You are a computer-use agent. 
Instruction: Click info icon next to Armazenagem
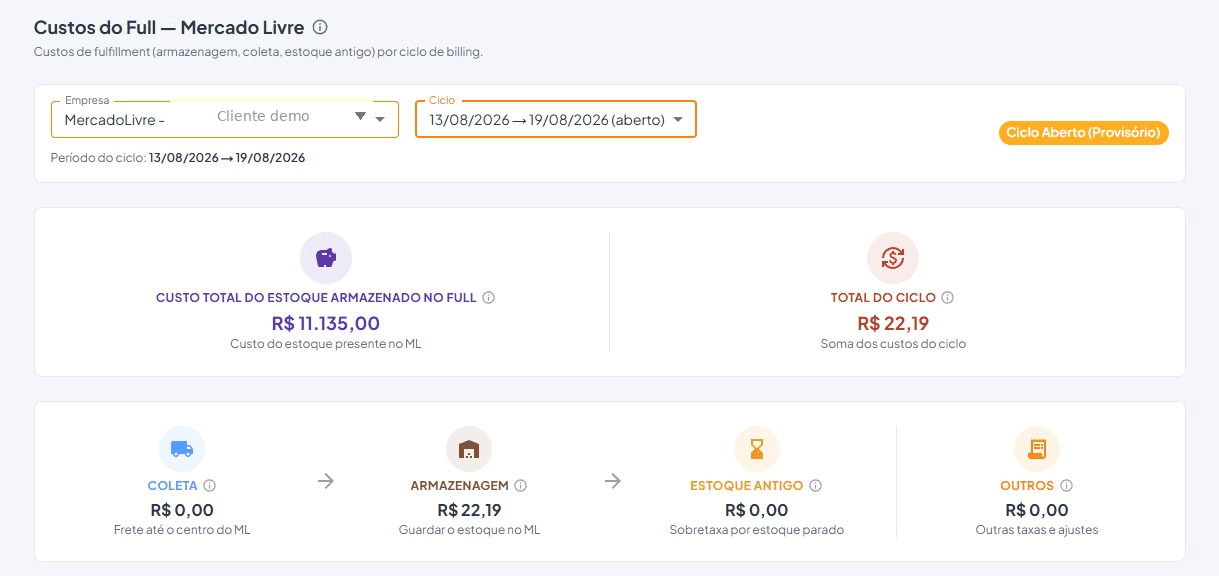click(521, 486)
